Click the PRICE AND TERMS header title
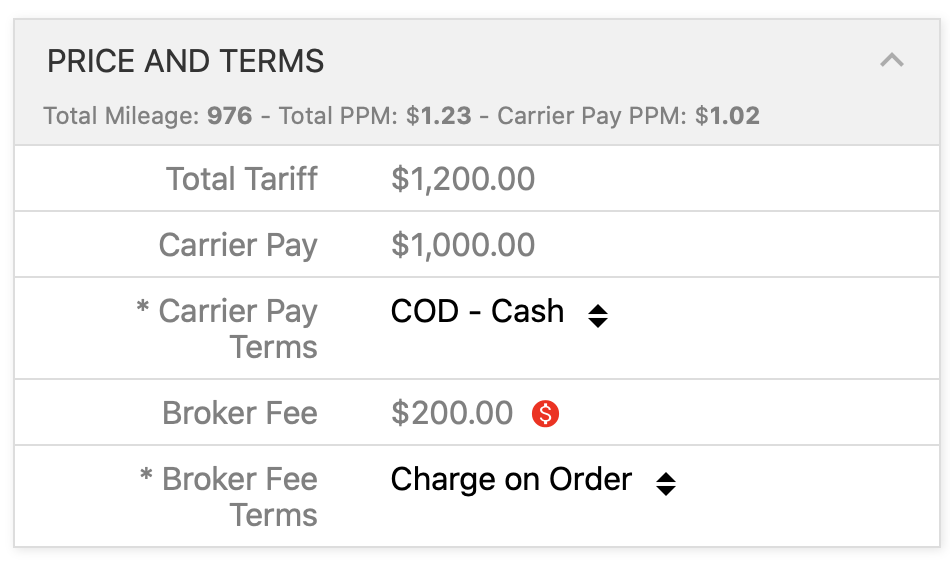Screen dimensions: 950x562 [185, 61]
